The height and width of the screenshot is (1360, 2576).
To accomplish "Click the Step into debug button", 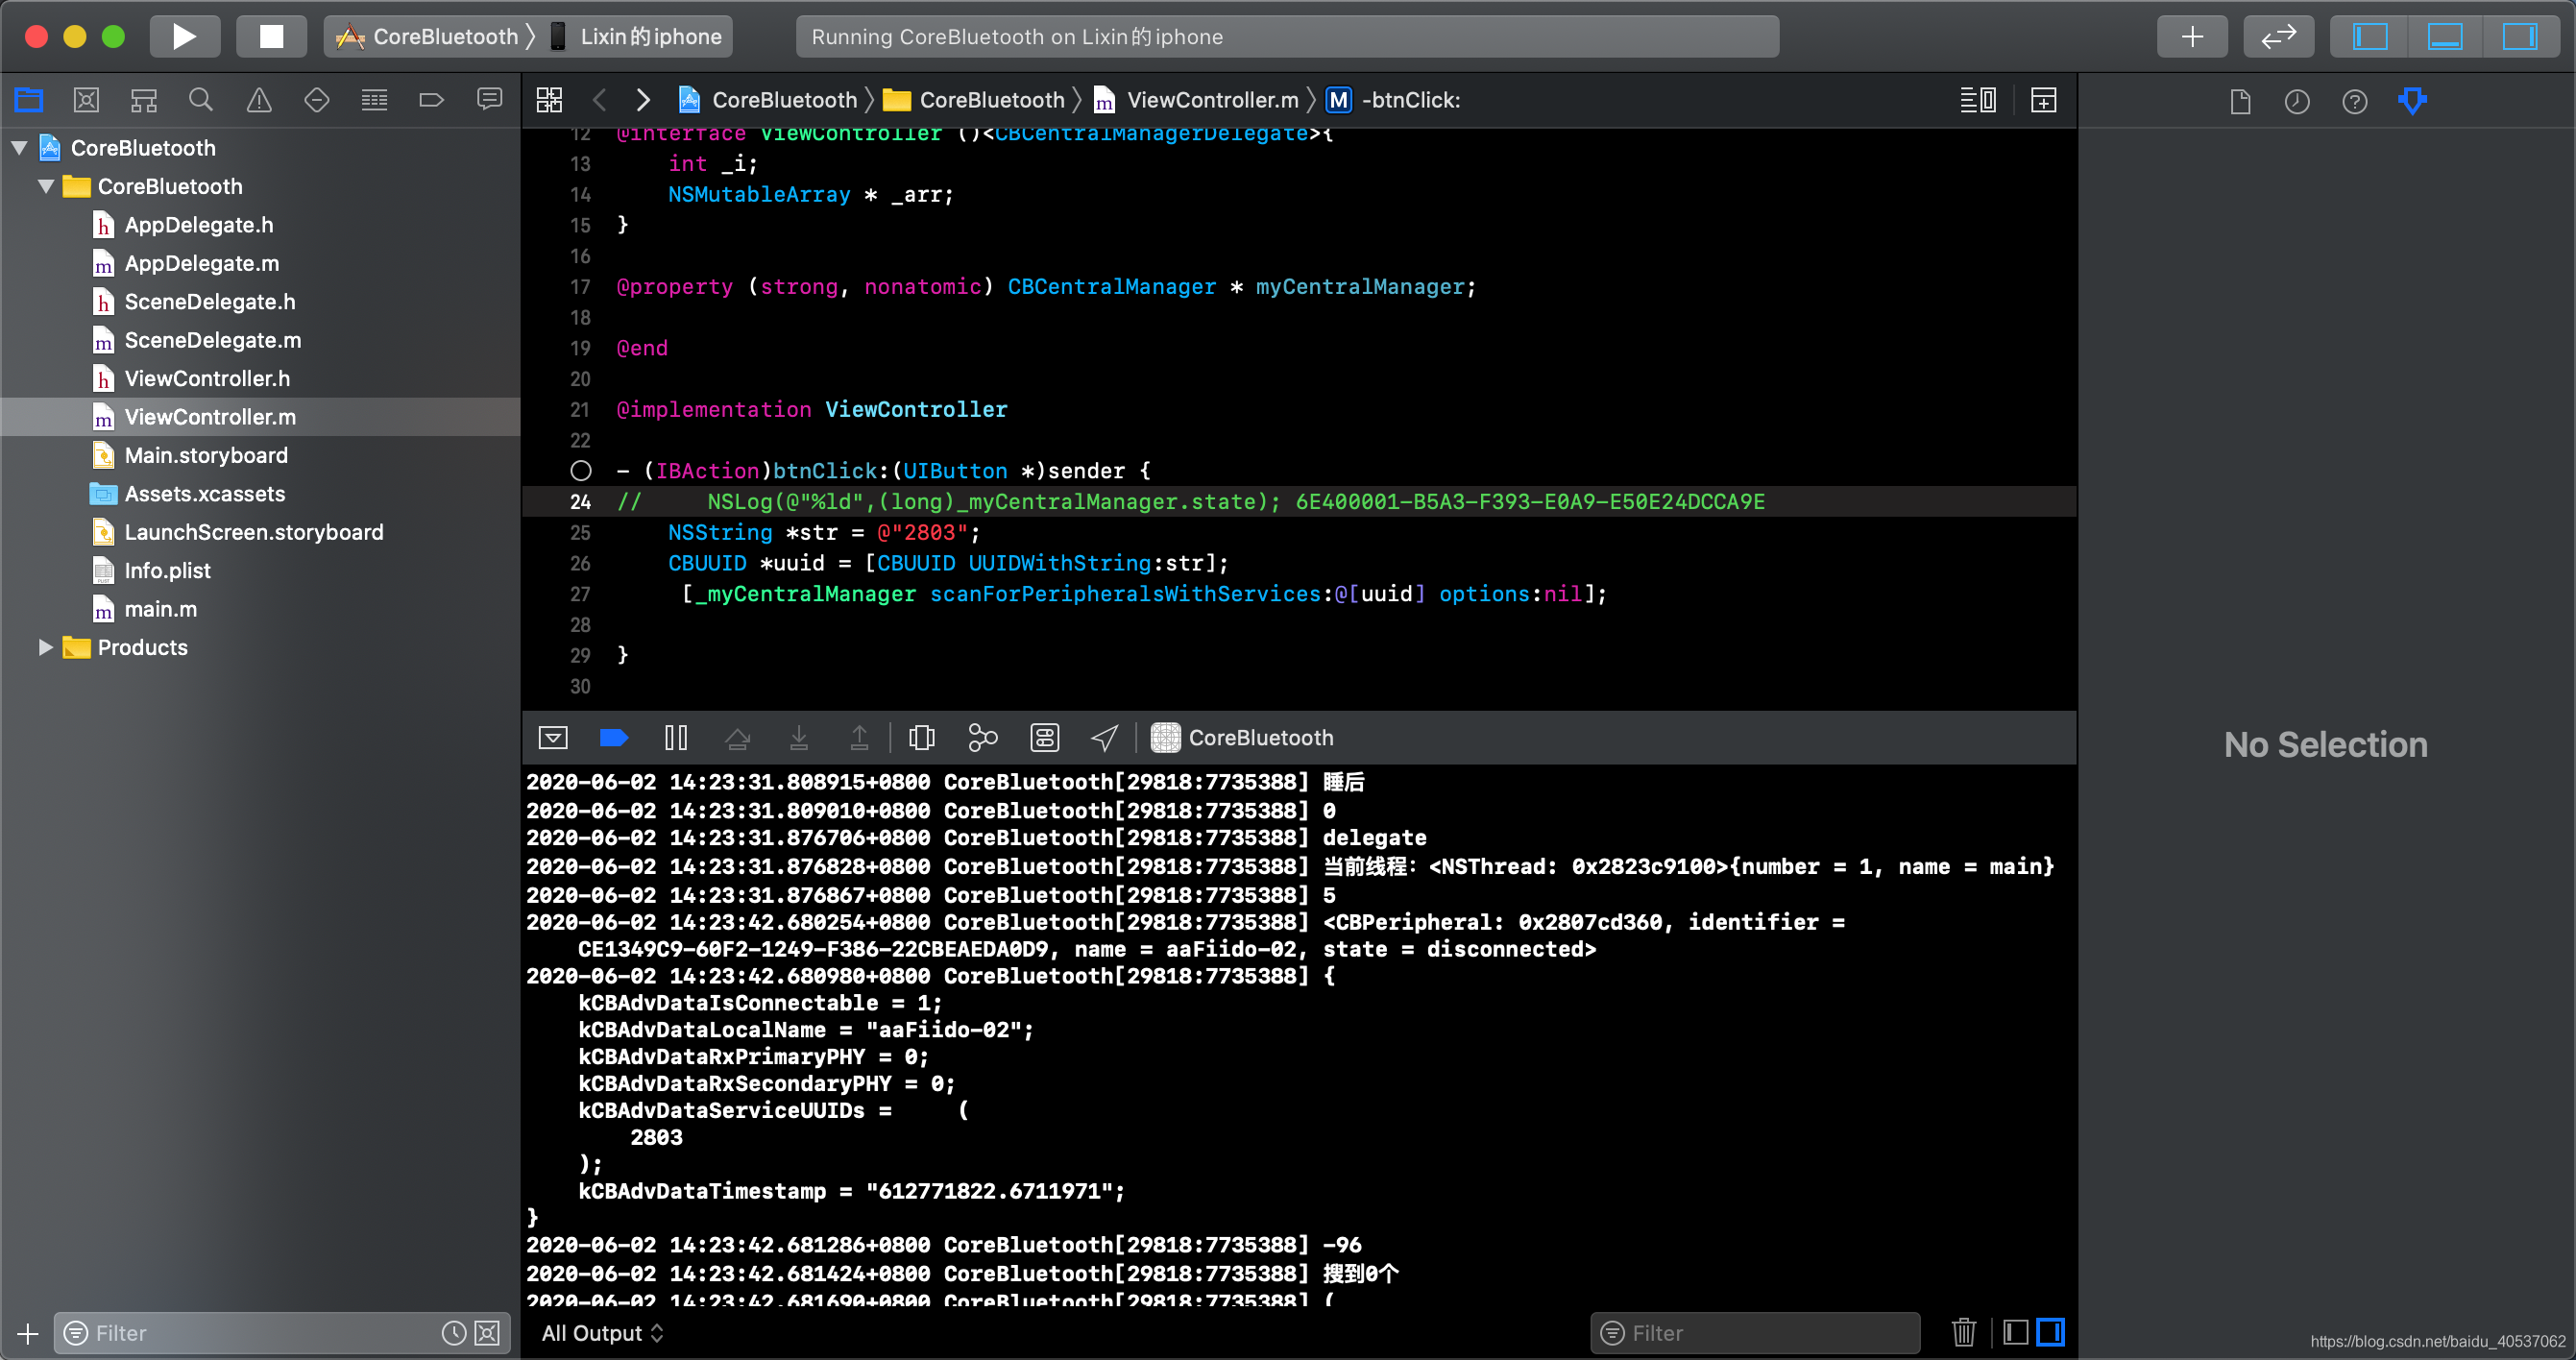I will coord(799,738).
